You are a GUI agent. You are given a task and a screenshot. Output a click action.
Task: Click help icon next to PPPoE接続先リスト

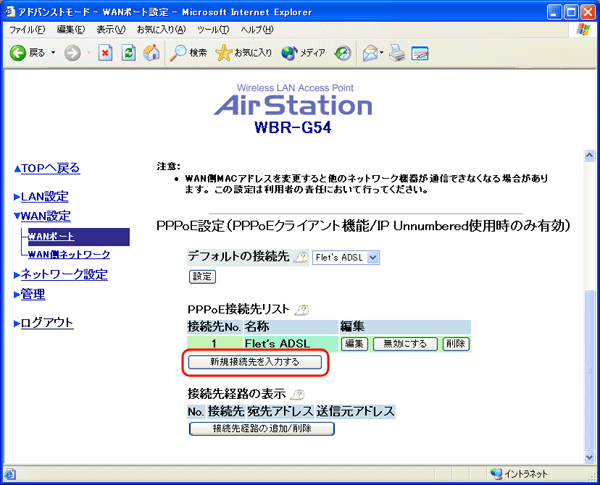pyautogui.click(x=302, y=309)
